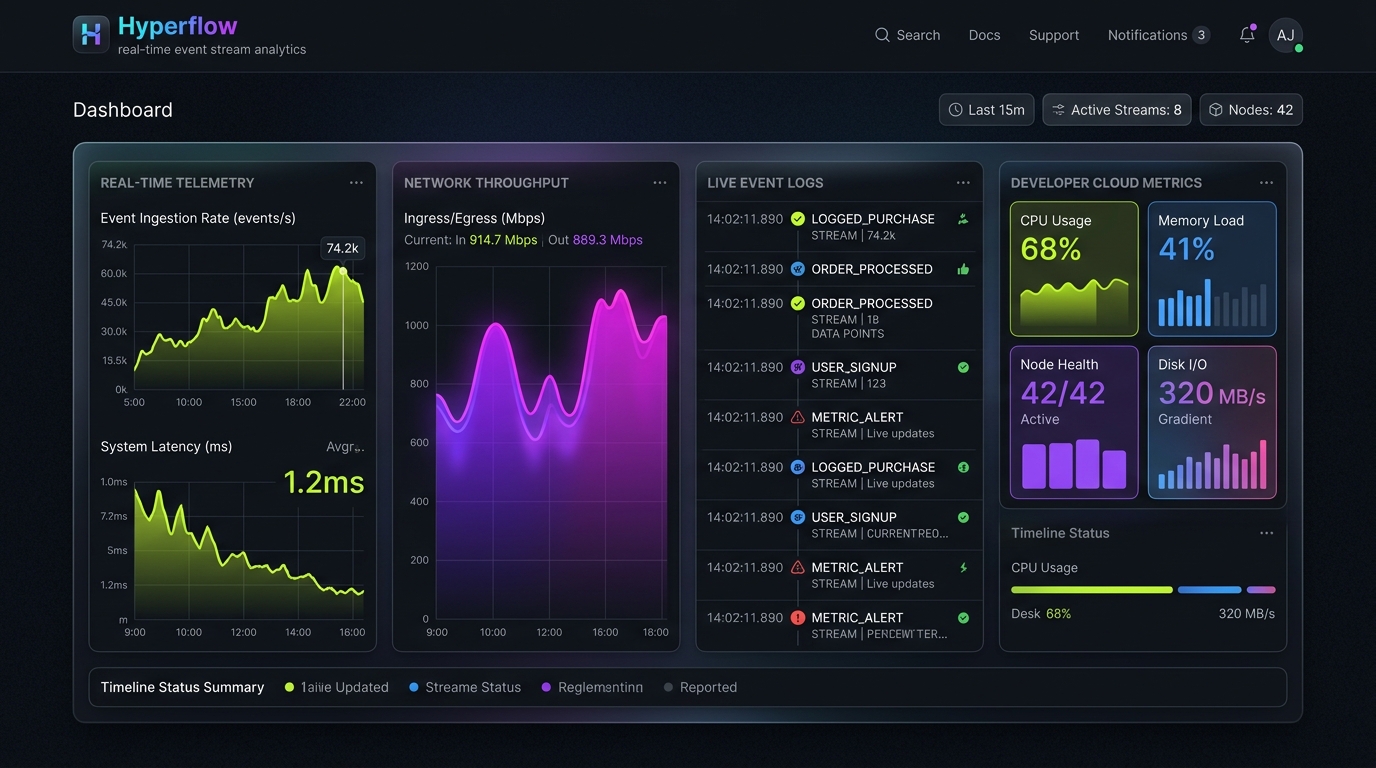Viewport: 1376px width, 768px height.
Task: Click the Desk 68% readout
Action: point(1041,613)
